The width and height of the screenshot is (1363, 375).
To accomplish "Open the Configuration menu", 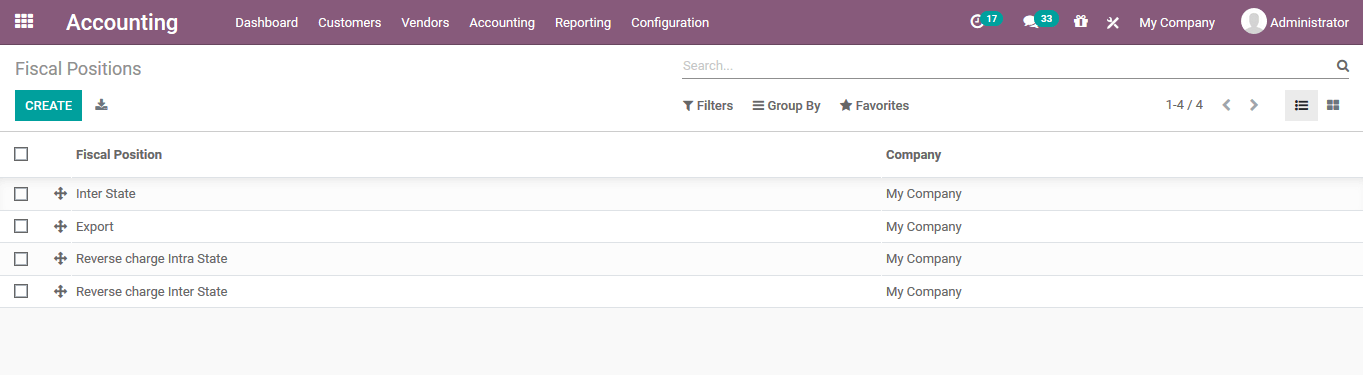I will [x=670, y=22].
